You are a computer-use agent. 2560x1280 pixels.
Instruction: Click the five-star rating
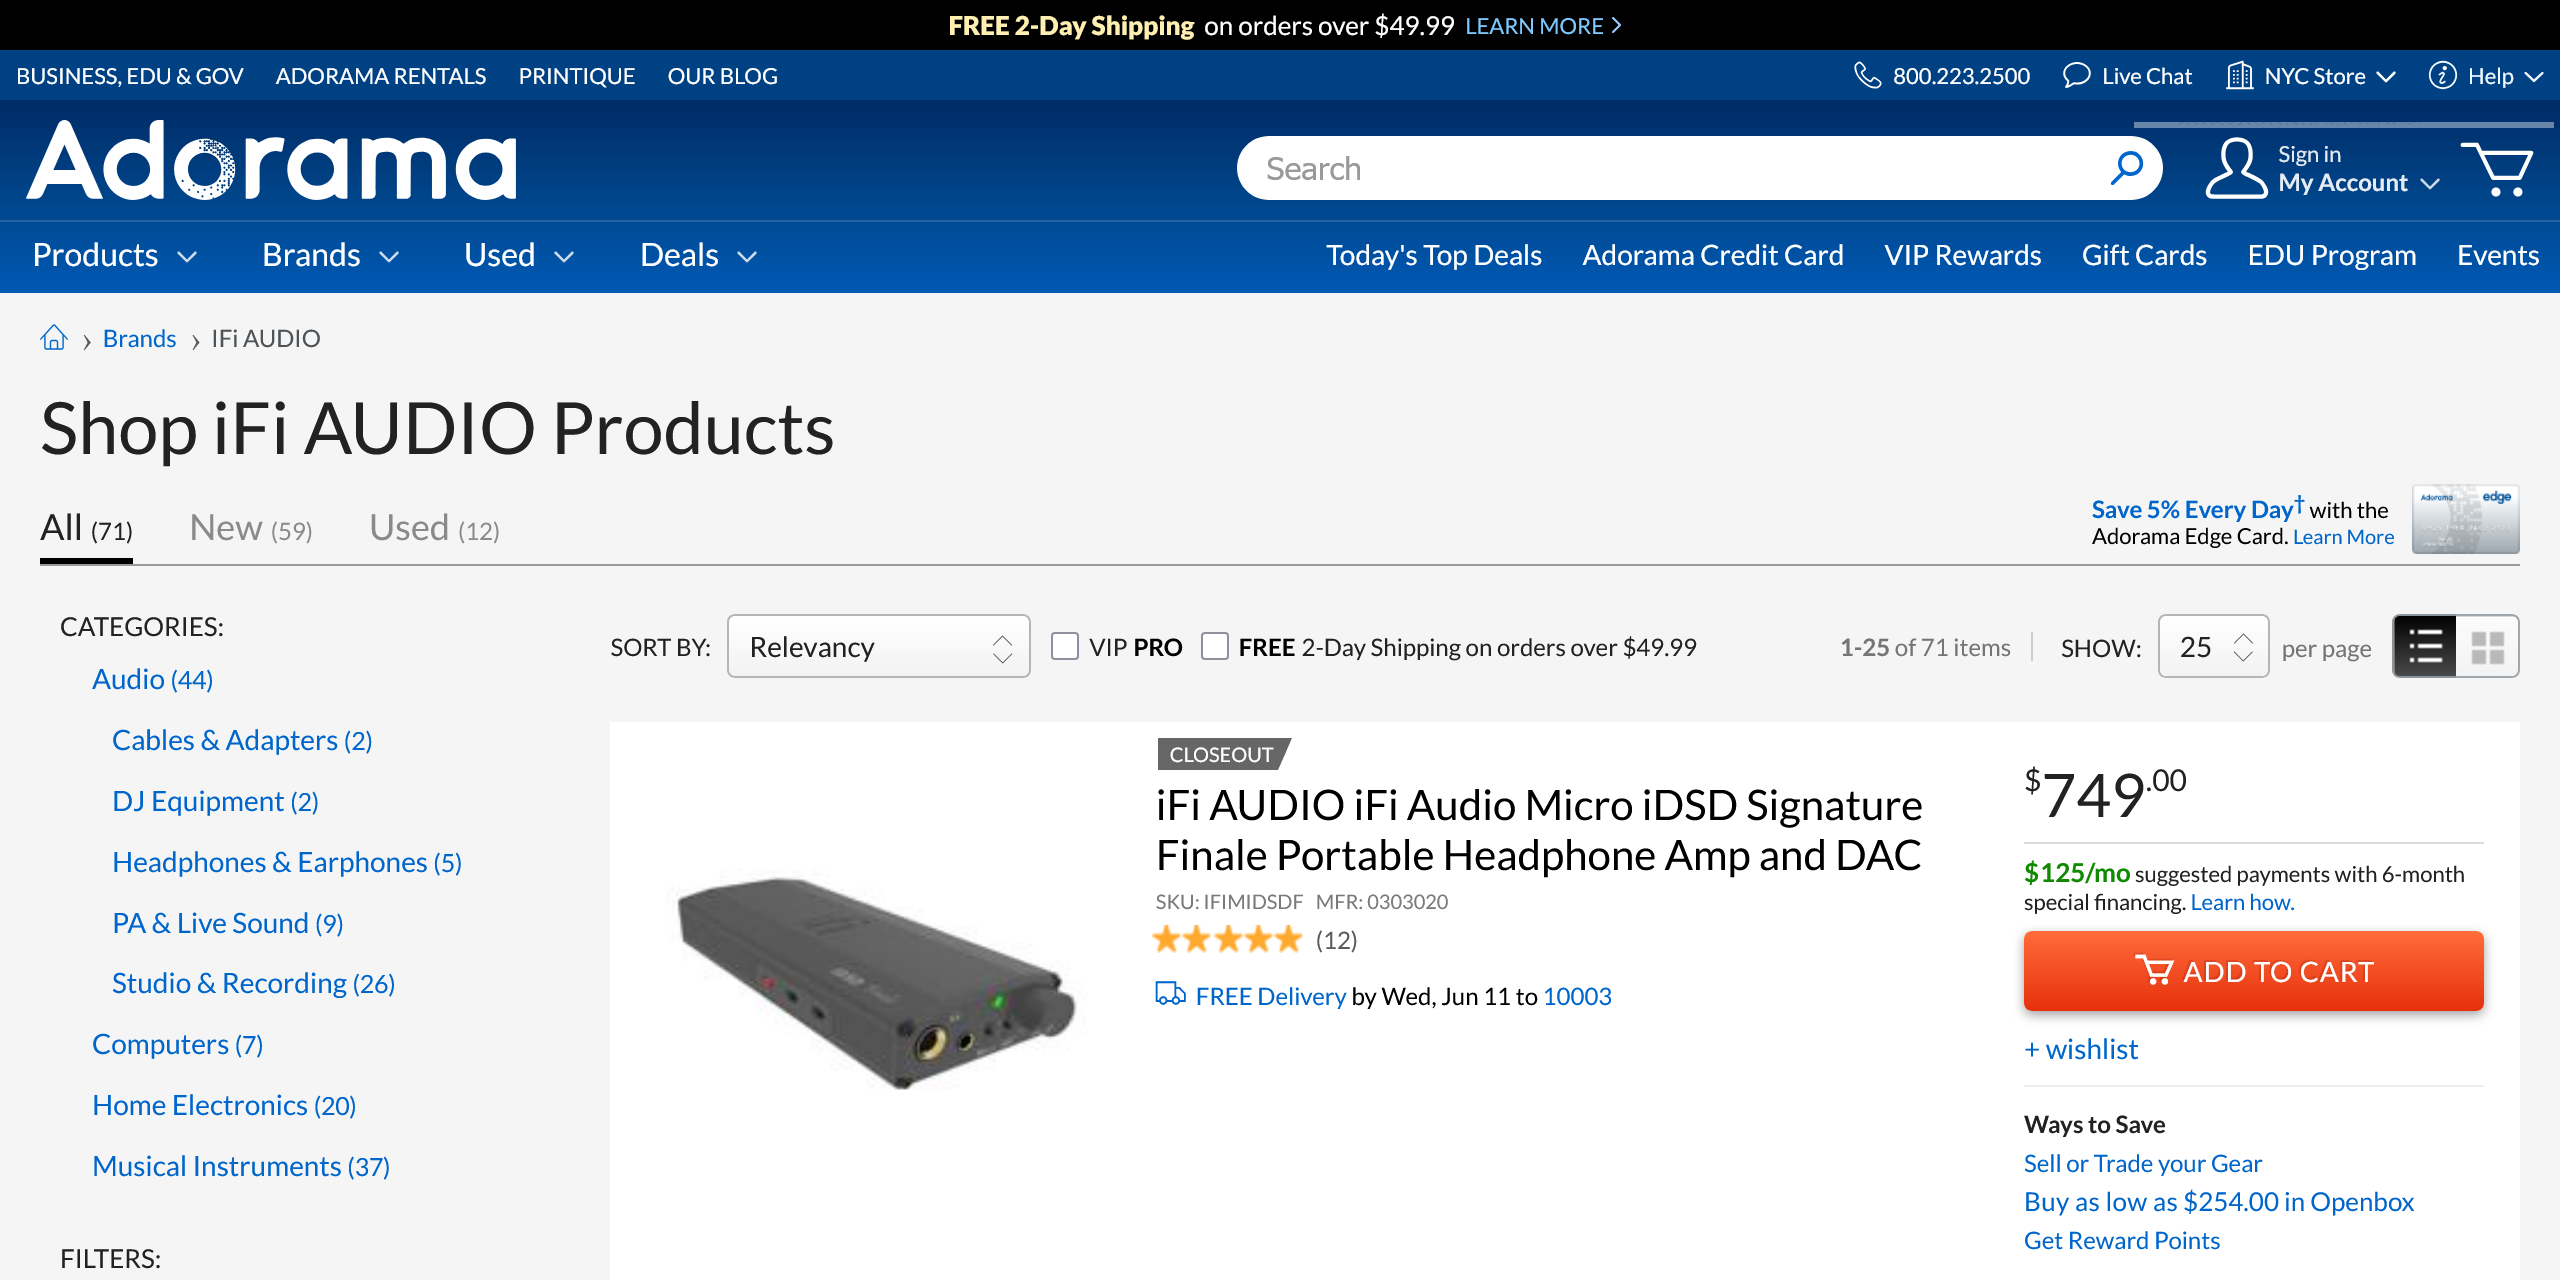click(1227, 939)
